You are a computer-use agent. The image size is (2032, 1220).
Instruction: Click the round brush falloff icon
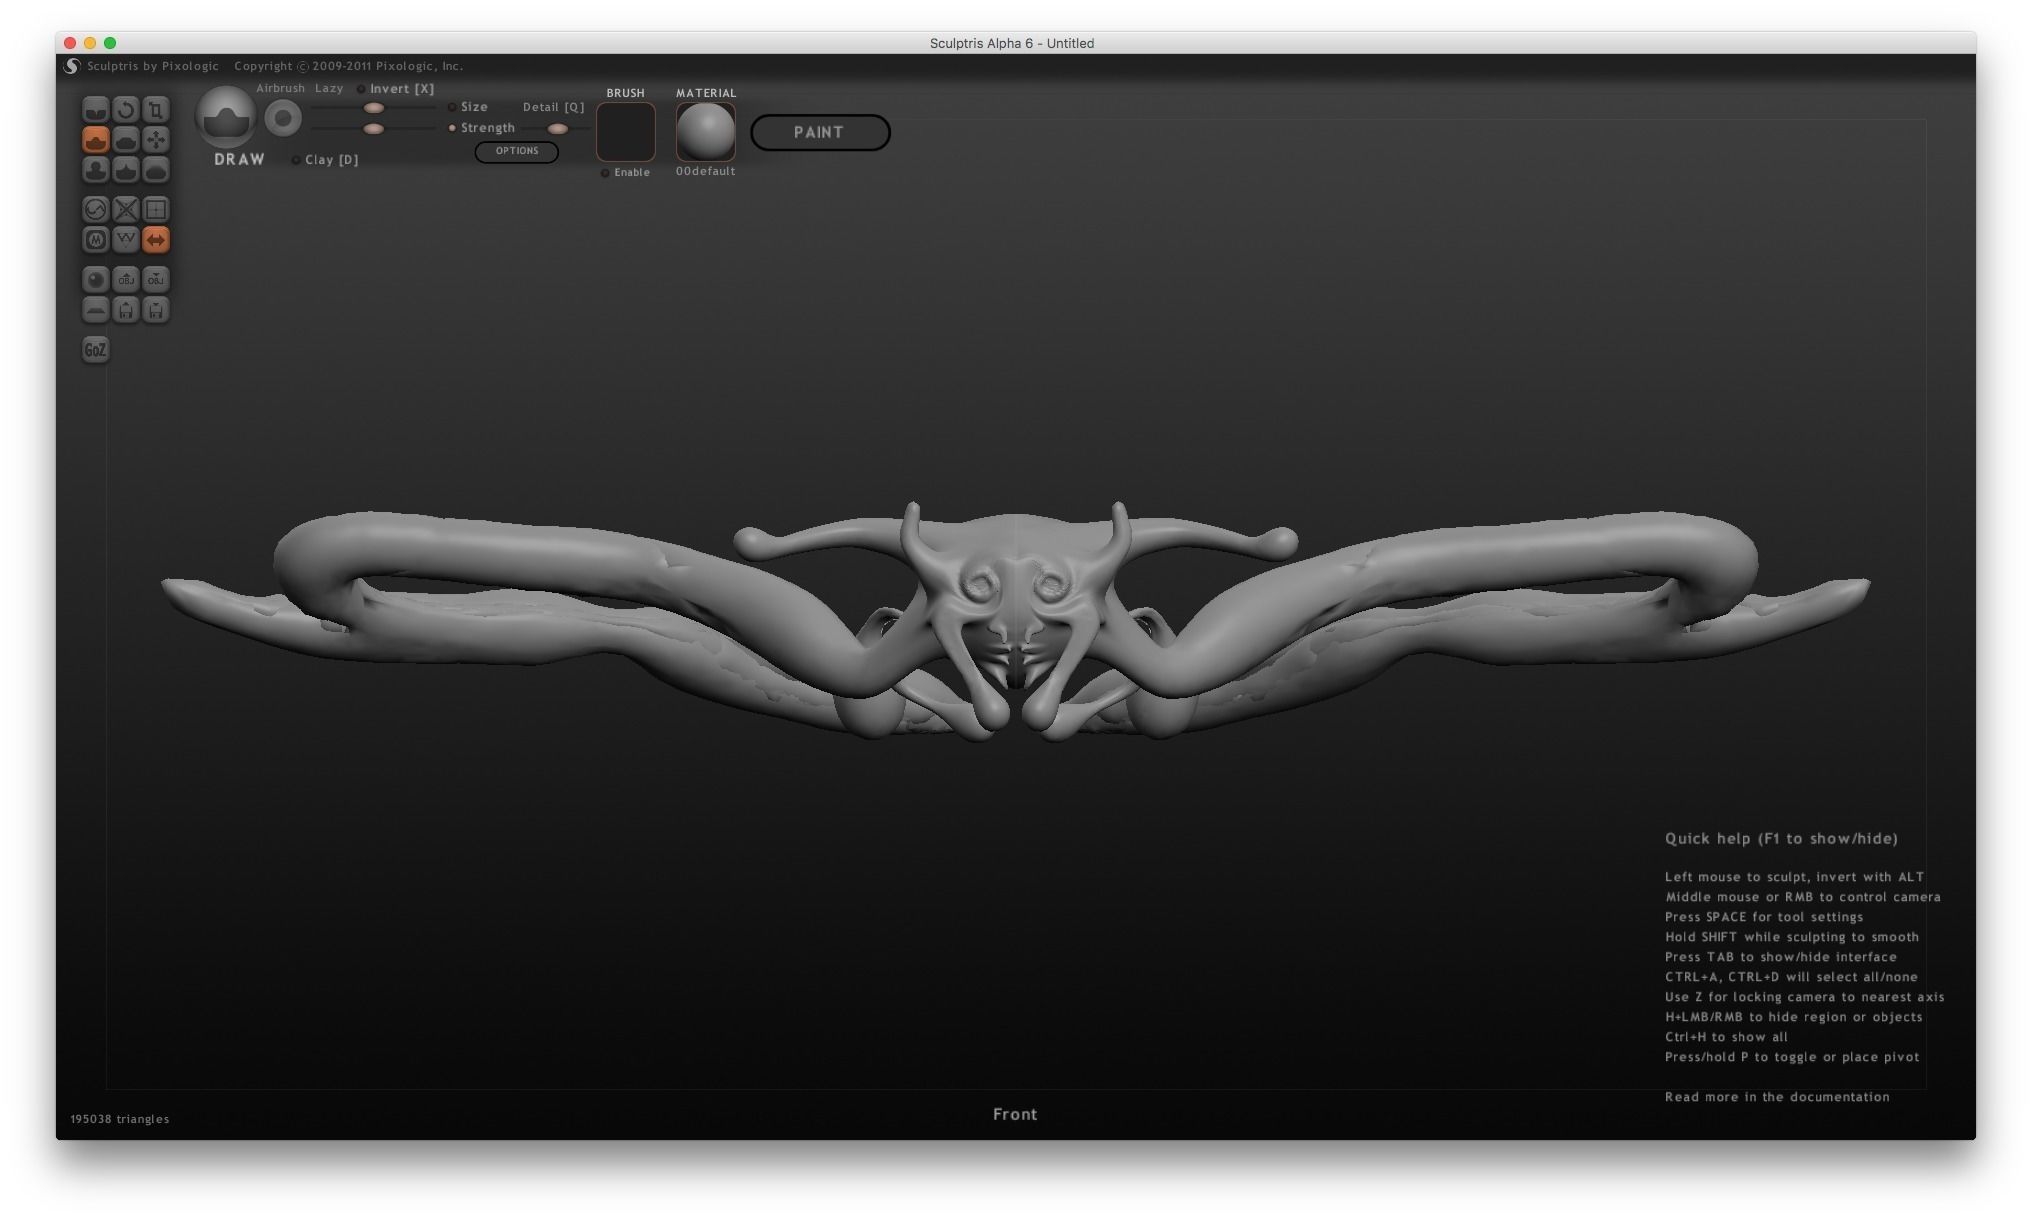(283, 119)
